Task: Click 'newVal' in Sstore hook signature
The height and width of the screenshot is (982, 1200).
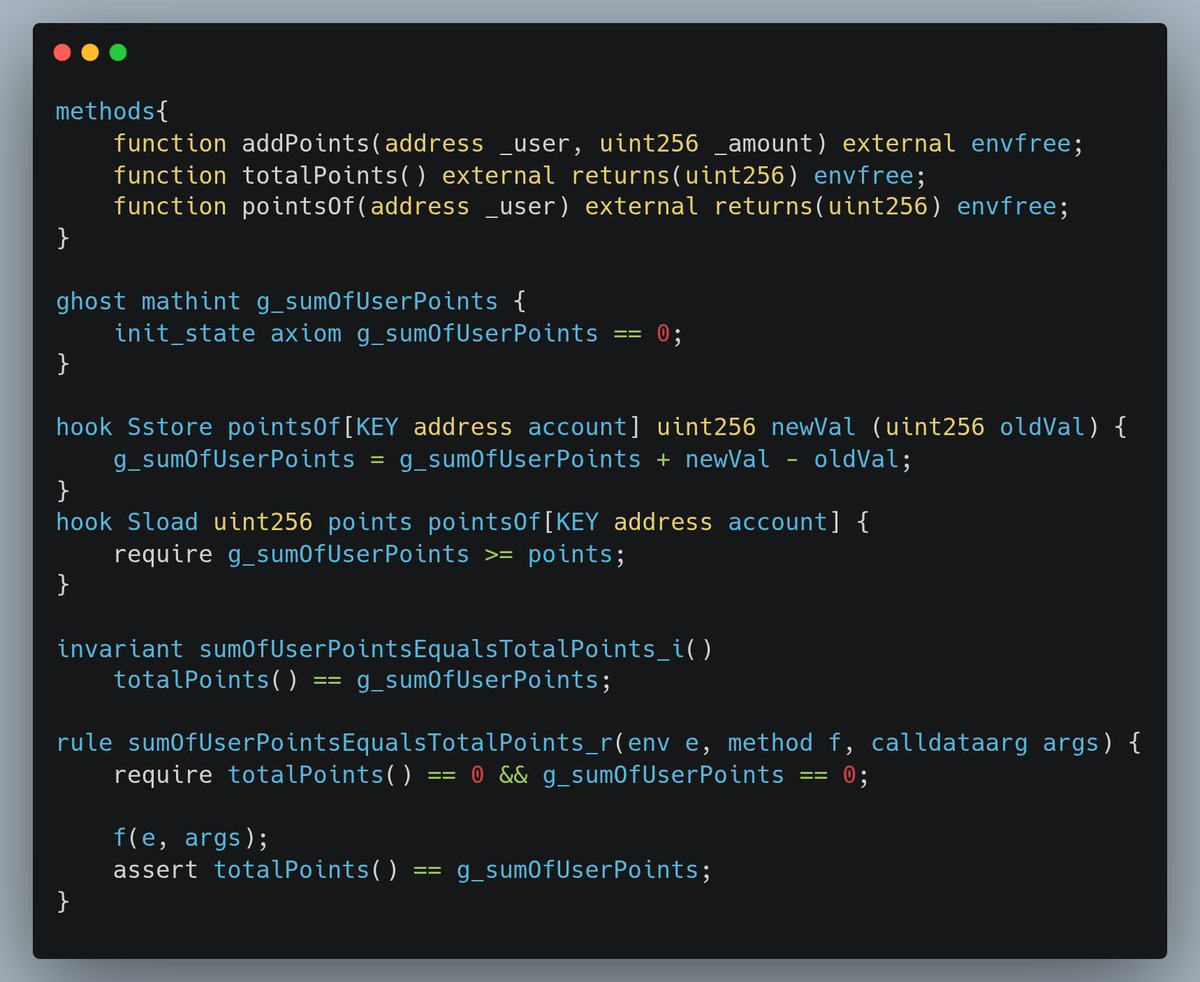Action: tap(813, 427)
